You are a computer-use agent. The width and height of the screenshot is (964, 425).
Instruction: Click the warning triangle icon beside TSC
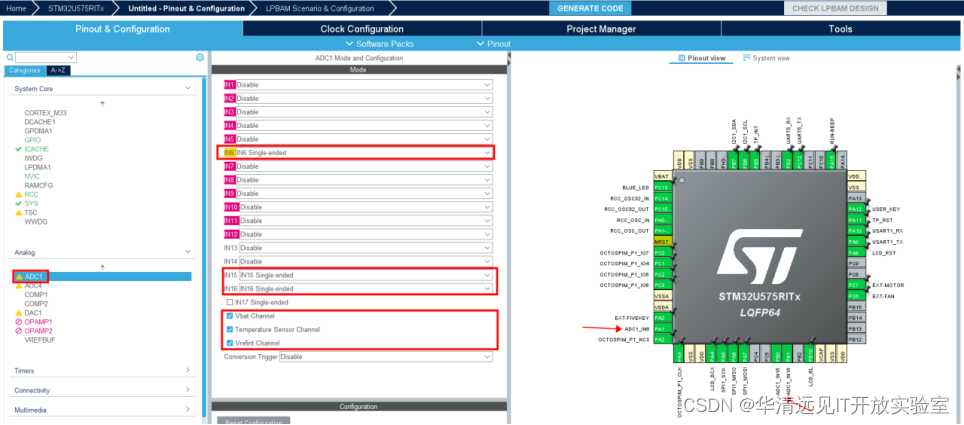[x=19, y=213]
